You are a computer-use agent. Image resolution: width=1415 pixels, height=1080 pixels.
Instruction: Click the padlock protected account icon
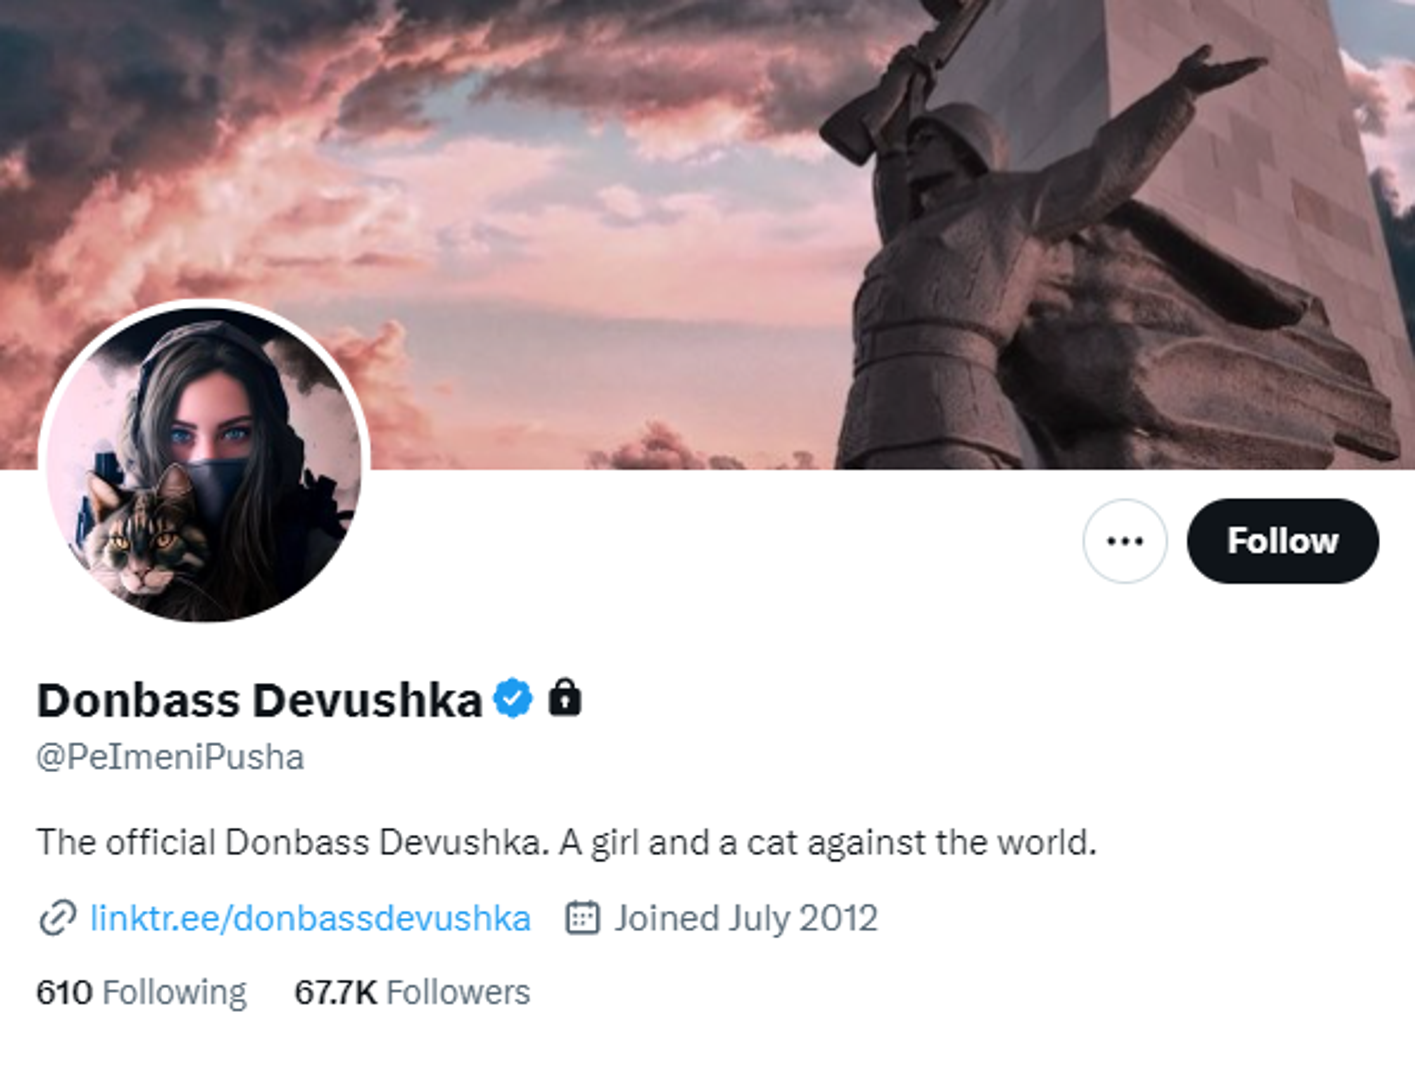click(565, 698)
